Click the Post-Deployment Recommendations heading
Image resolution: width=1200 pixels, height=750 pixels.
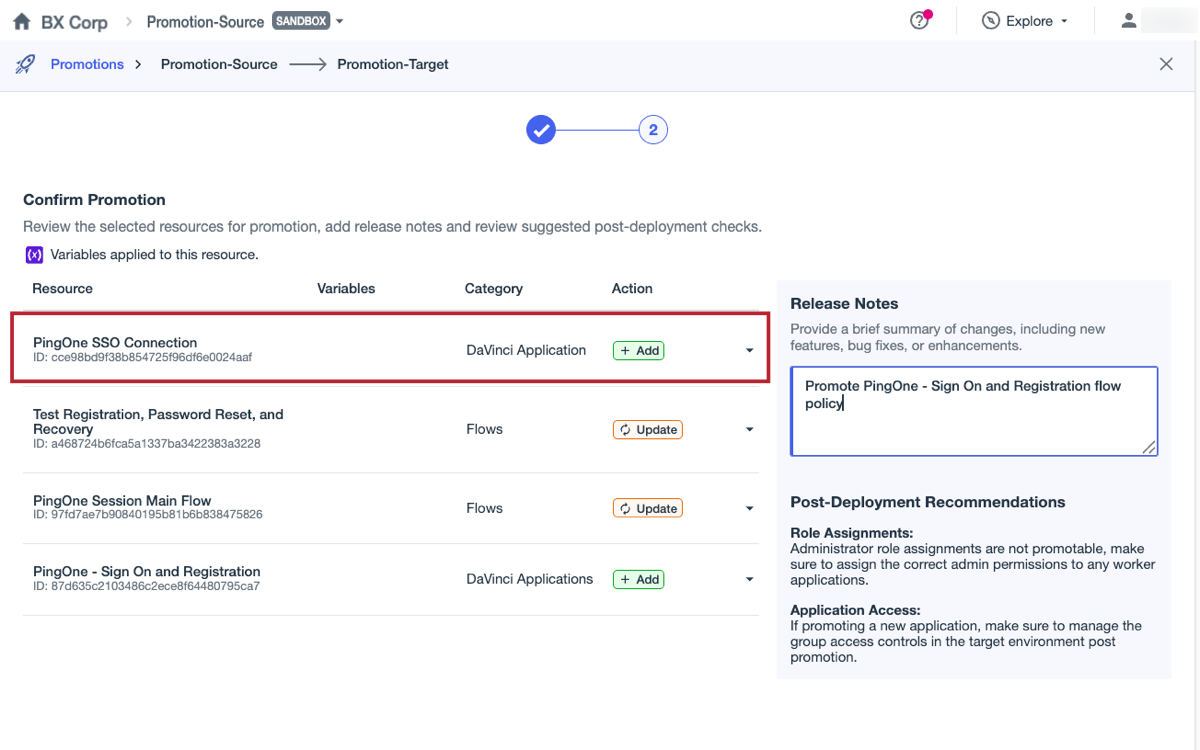(x=928, y=502)
